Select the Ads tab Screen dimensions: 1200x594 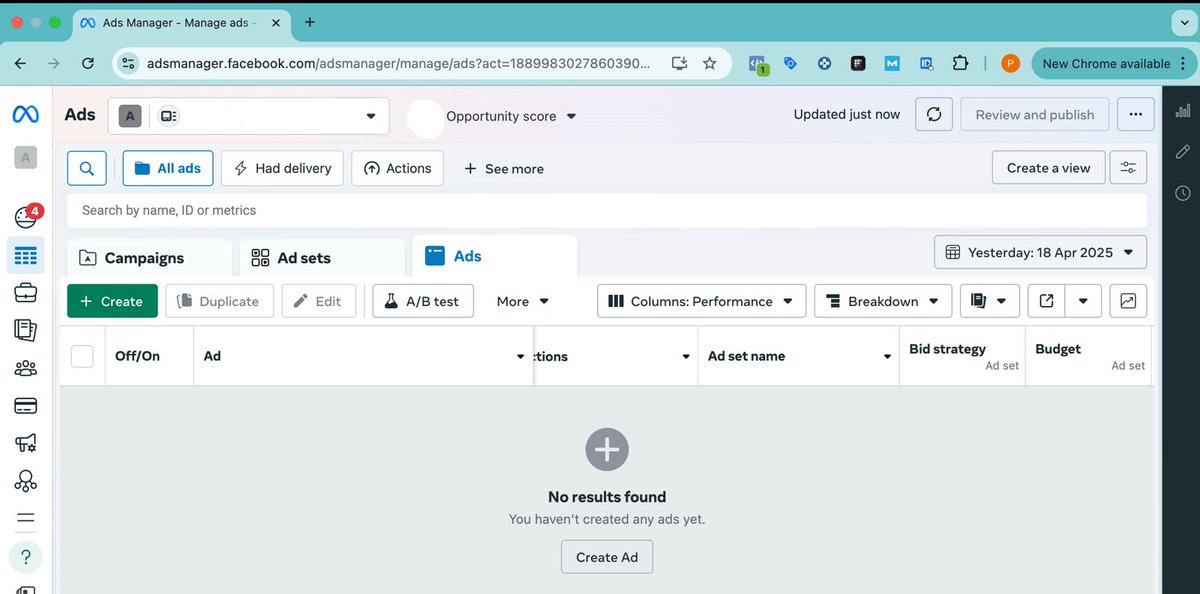[495, 256]
